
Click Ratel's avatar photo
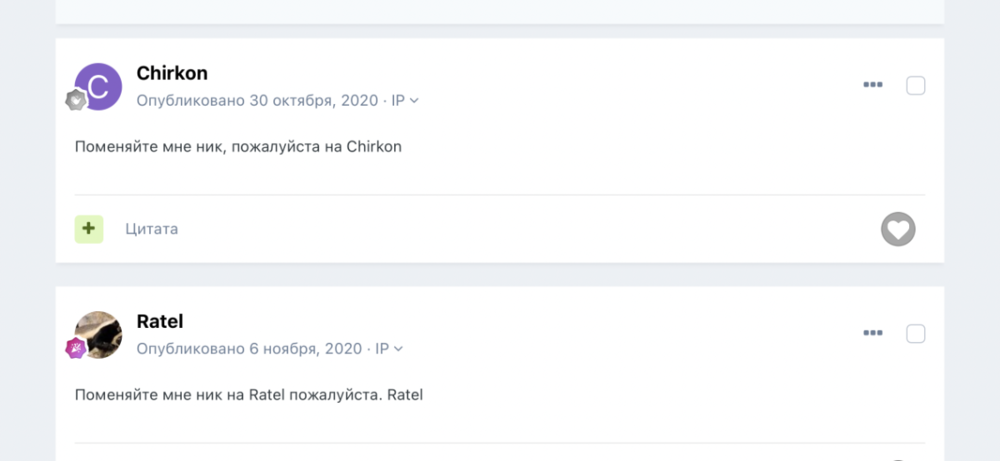pos(99,334)
